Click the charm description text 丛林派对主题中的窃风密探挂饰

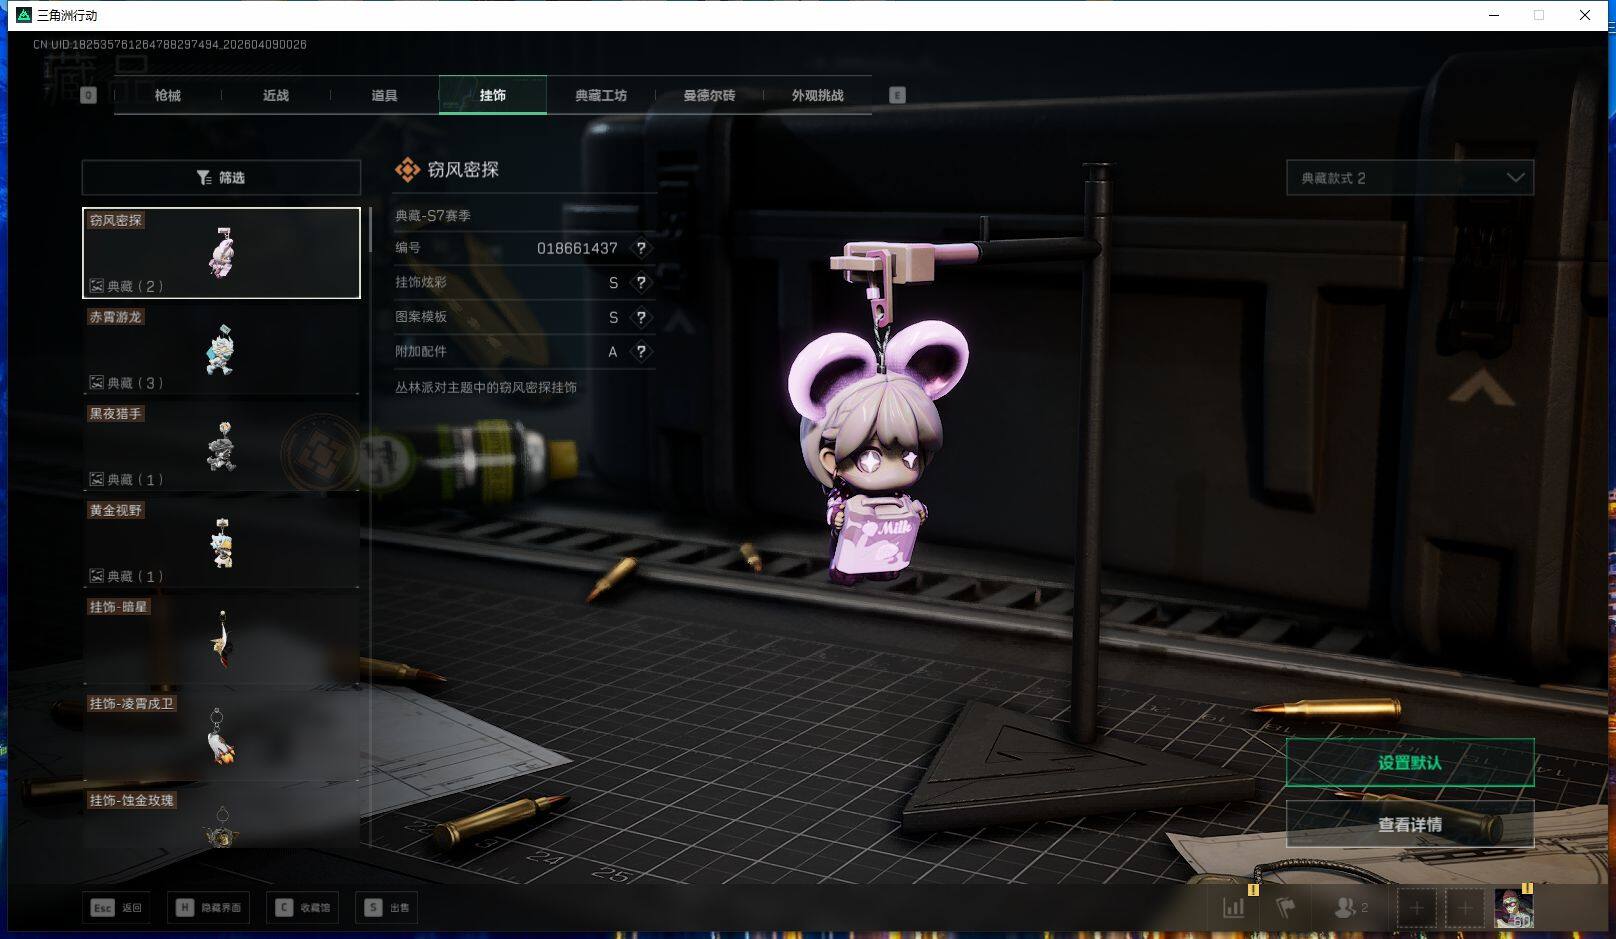486,387
